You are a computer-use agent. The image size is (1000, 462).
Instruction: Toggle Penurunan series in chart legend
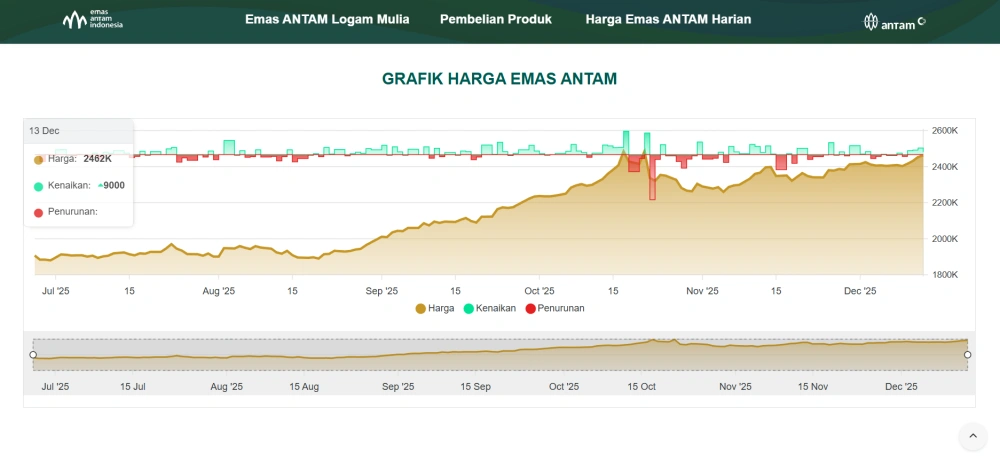point(555,308)
